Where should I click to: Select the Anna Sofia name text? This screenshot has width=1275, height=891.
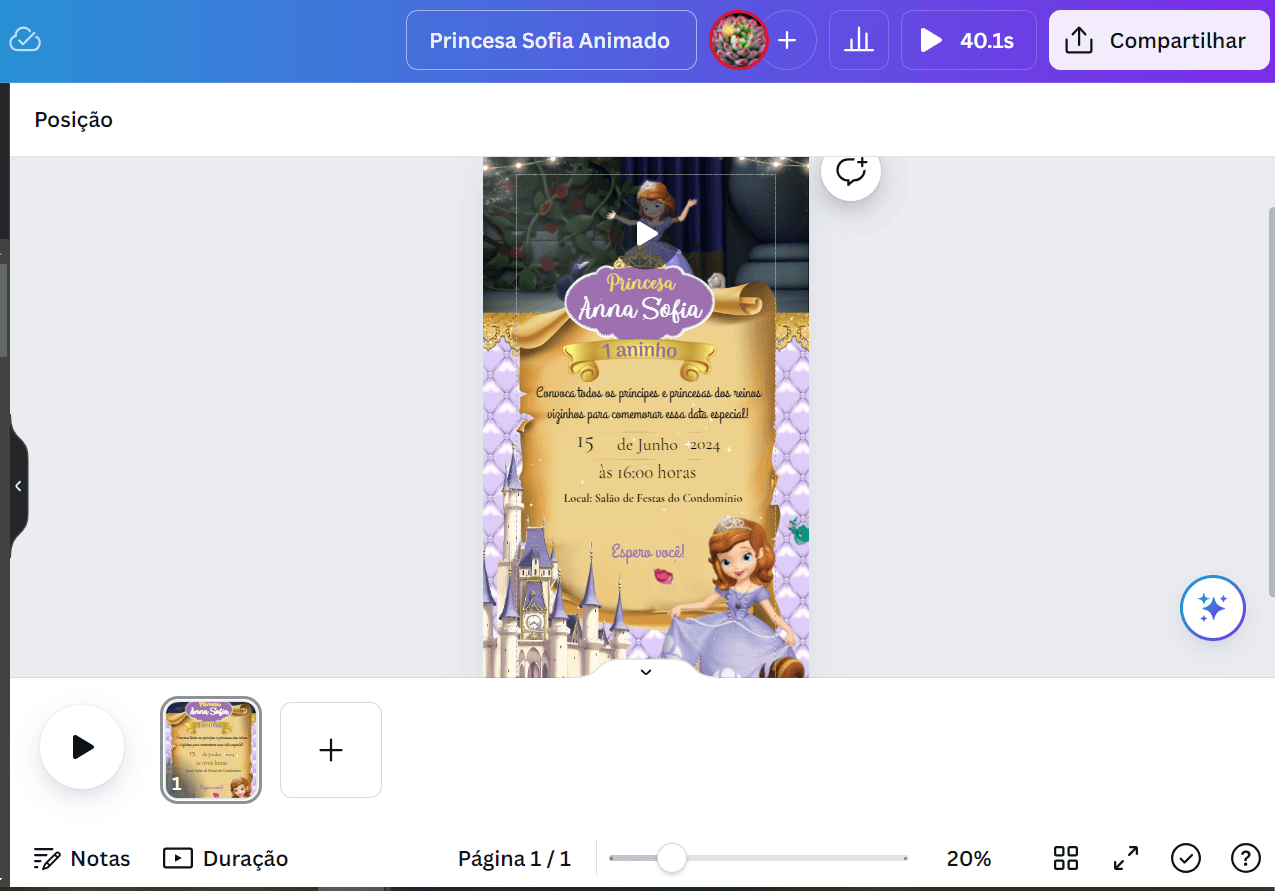point(640,311)
